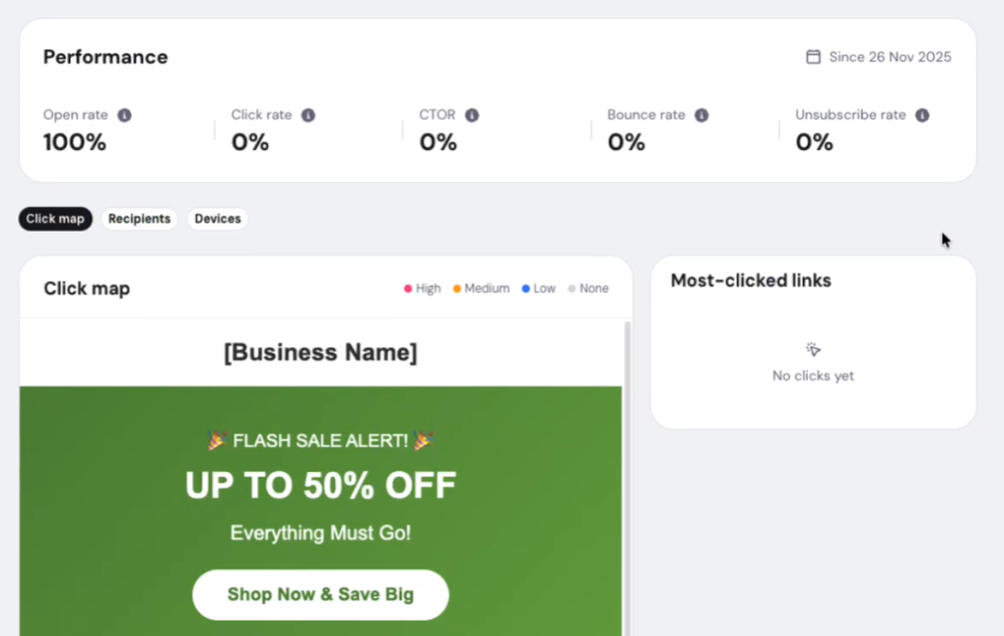The image size is (1004, 636).
Task: Click the Shop Now & Save Big button
Action: point(320,594)
